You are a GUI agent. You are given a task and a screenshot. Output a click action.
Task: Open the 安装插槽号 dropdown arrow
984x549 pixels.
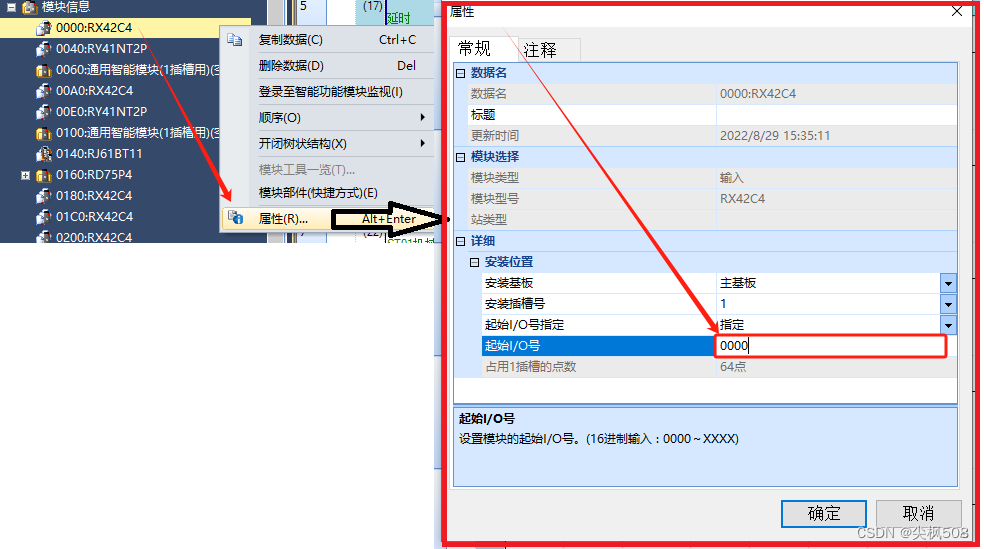pos(948,304)
